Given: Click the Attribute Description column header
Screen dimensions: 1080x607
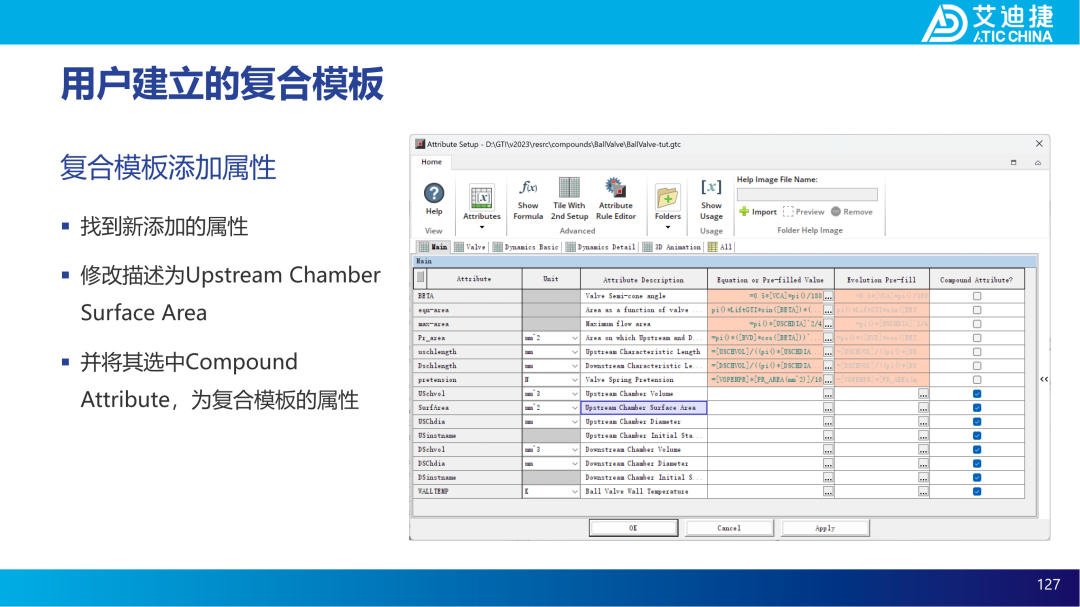Looking at the screenshot, I should [643, 280].
